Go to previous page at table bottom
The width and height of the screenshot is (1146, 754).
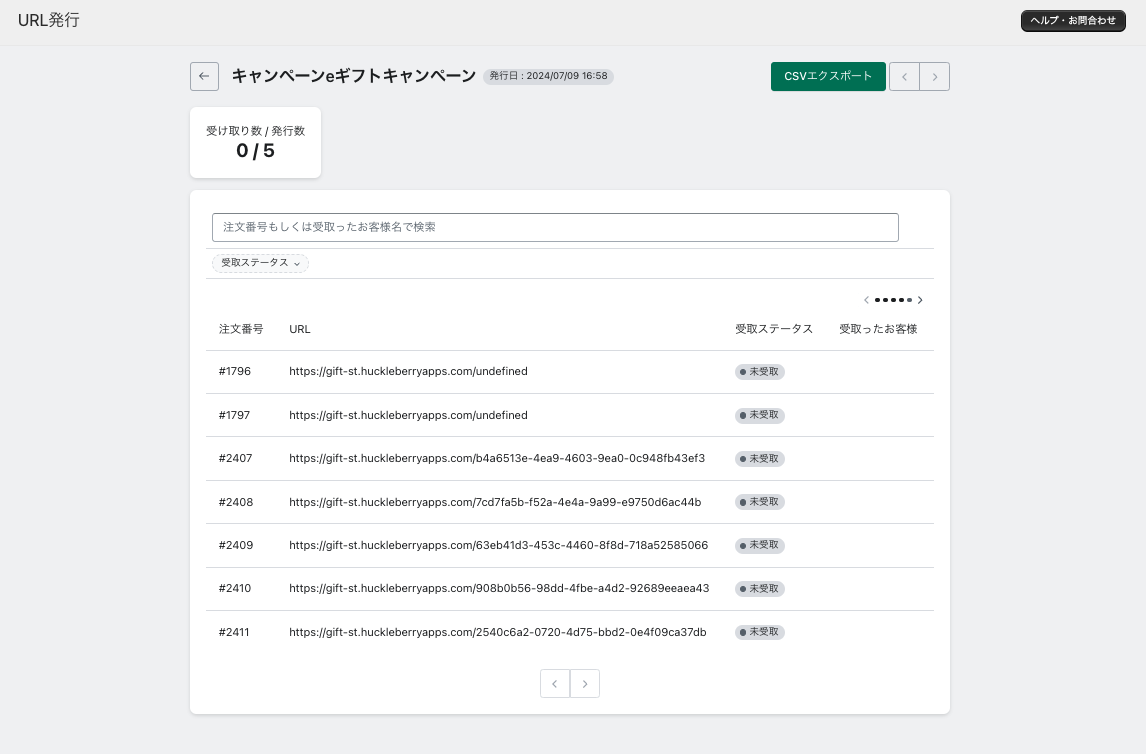pos(555,684)
